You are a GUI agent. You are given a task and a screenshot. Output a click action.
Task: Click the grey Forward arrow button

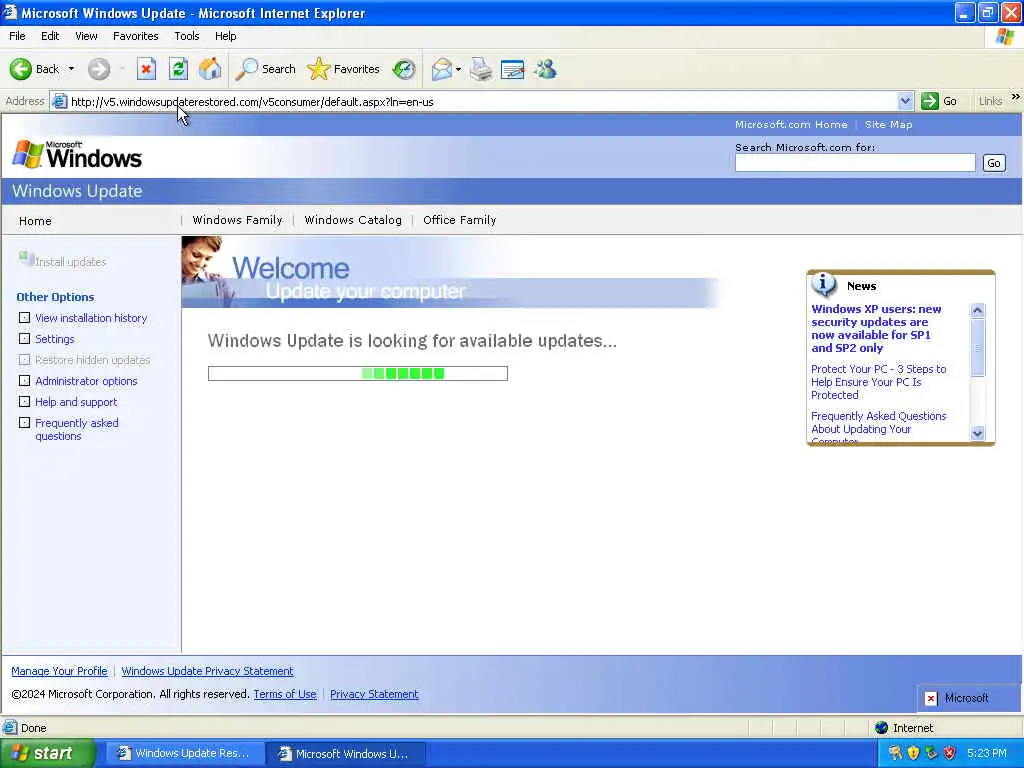coord(99,69)
